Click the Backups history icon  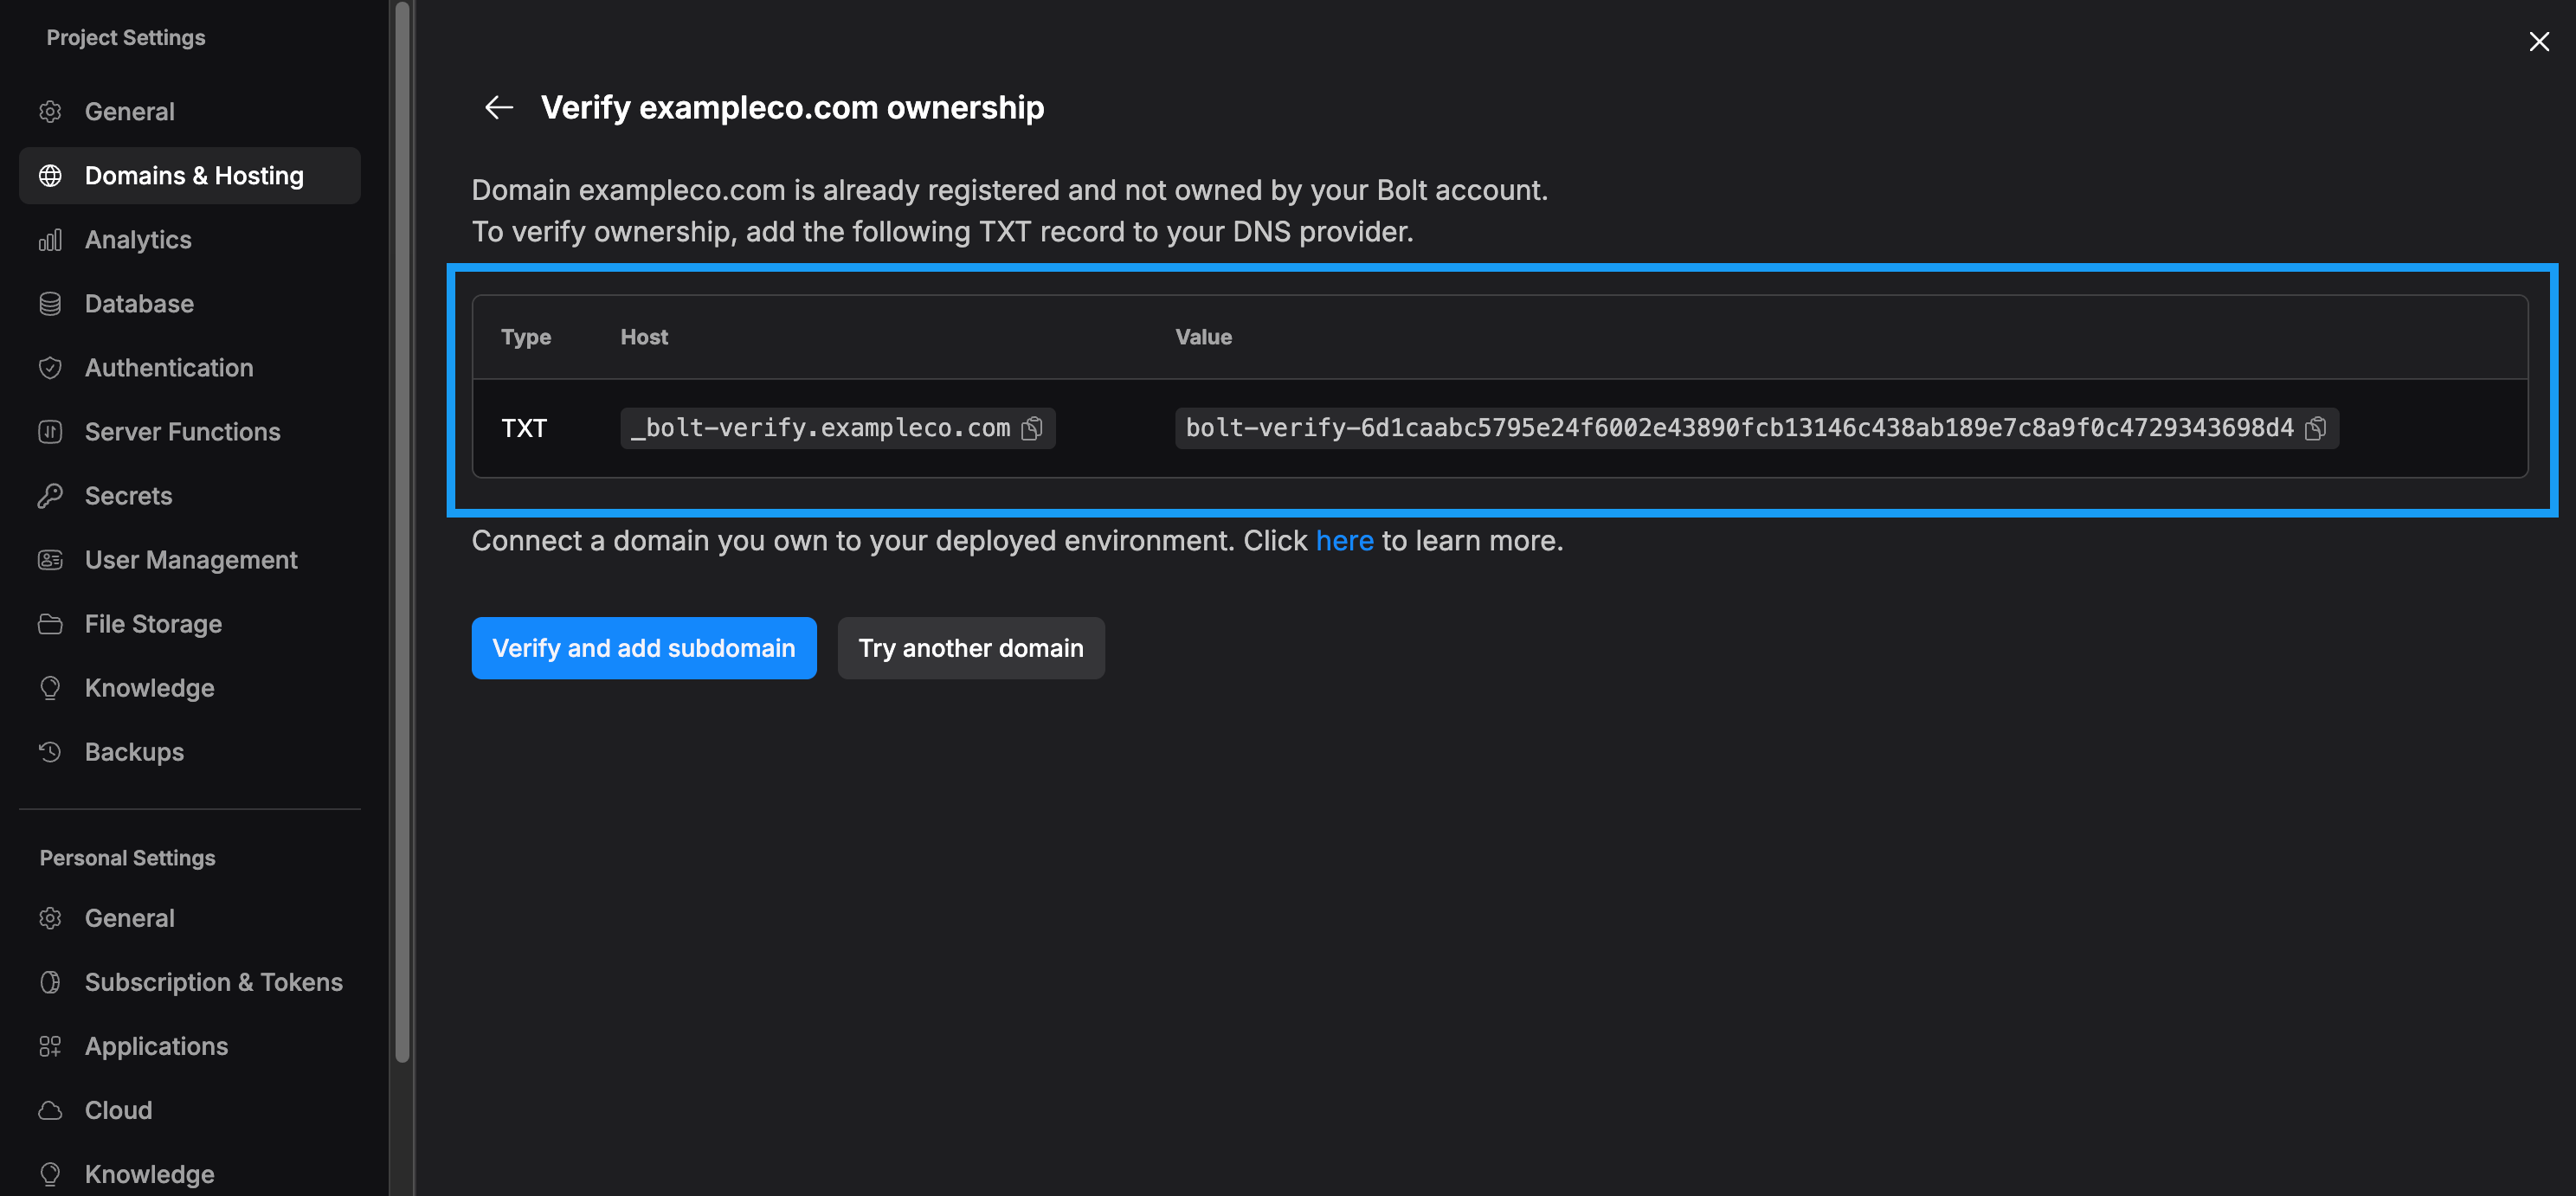pyautogui.click(x=50, y=752)
